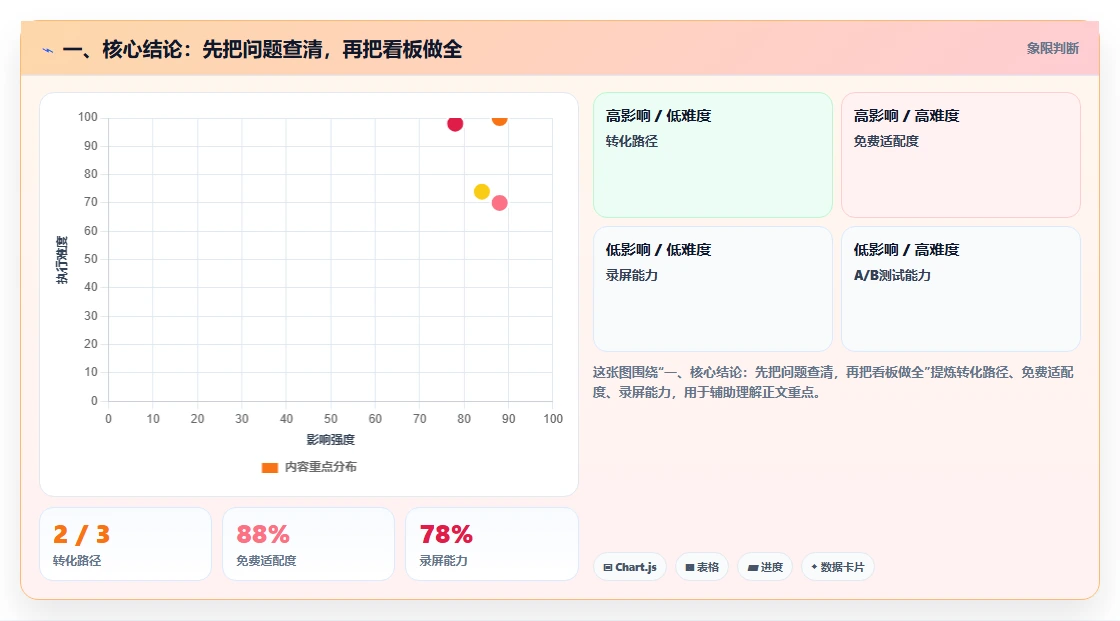The image size is (1120, 621).
Task: Open the 88% 免费适配度 stat card
Action: click(308, 544)
